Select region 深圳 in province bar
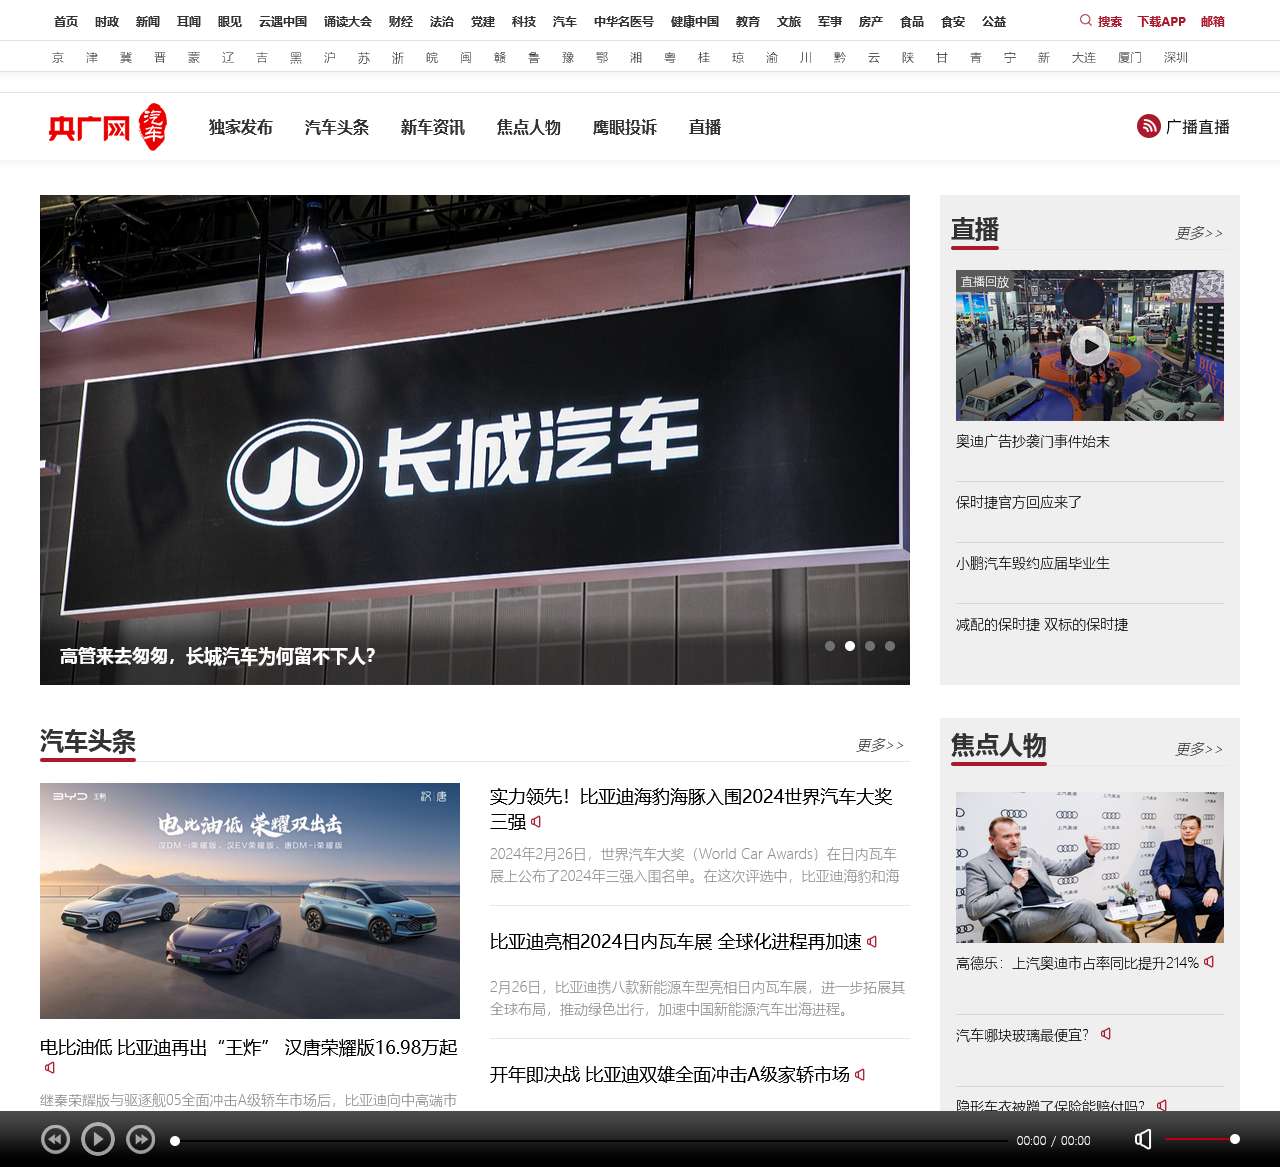The width and height of the screenshot is (1280, 1167). point(1176,58)
